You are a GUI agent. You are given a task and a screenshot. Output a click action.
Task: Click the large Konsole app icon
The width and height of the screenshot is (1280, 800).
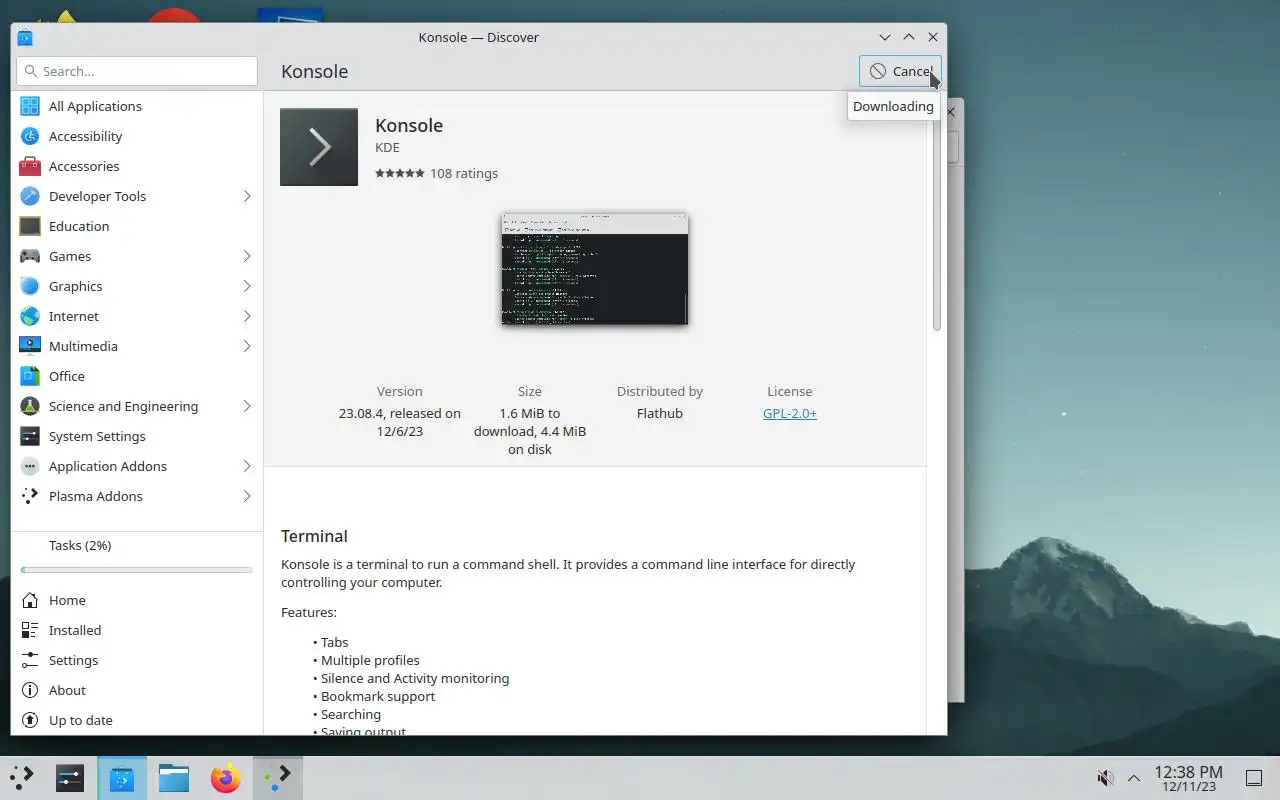(x=319, y=147)
